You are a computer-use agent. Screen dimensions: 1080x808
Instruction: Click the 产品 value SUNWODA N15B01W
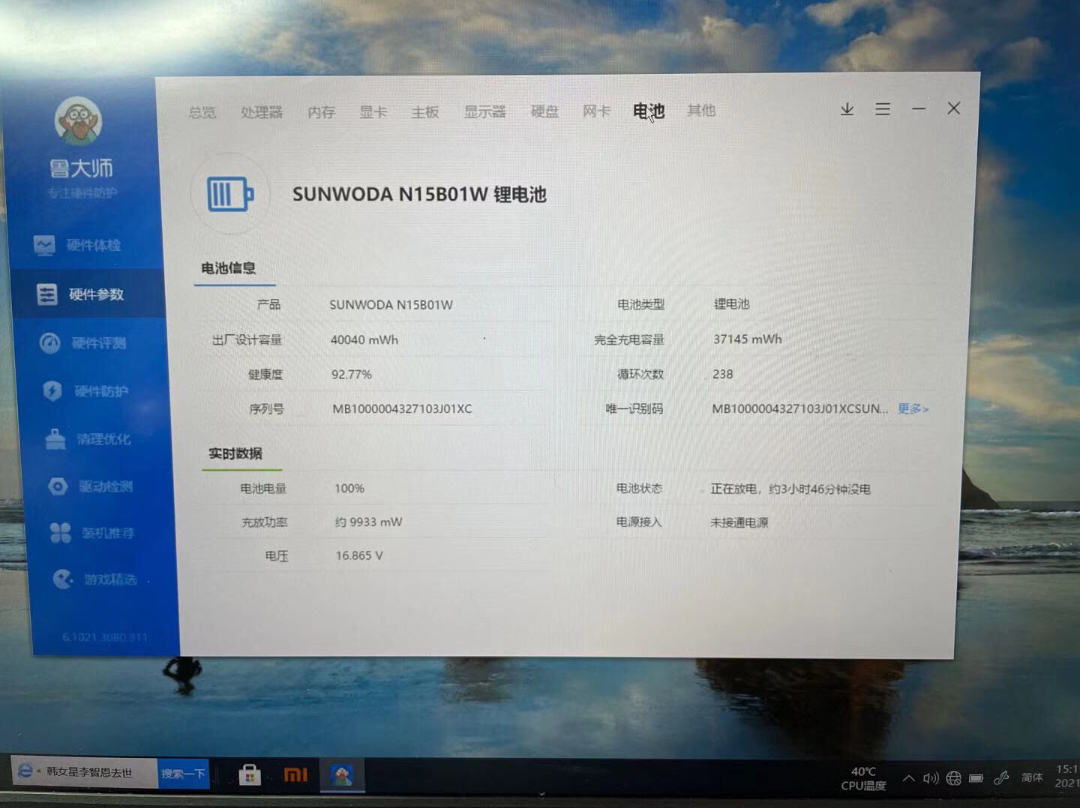pyautogui.click(x=391, y=304)
